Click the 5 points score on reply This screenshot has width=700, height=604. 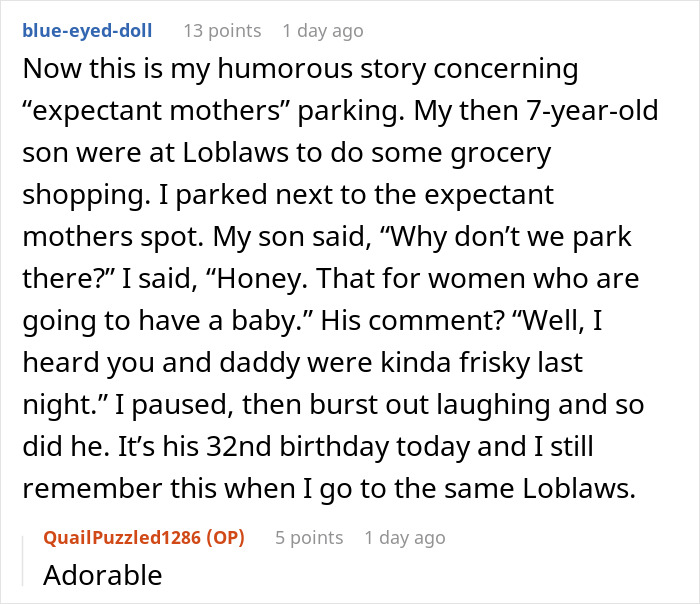tap(309, 537)
